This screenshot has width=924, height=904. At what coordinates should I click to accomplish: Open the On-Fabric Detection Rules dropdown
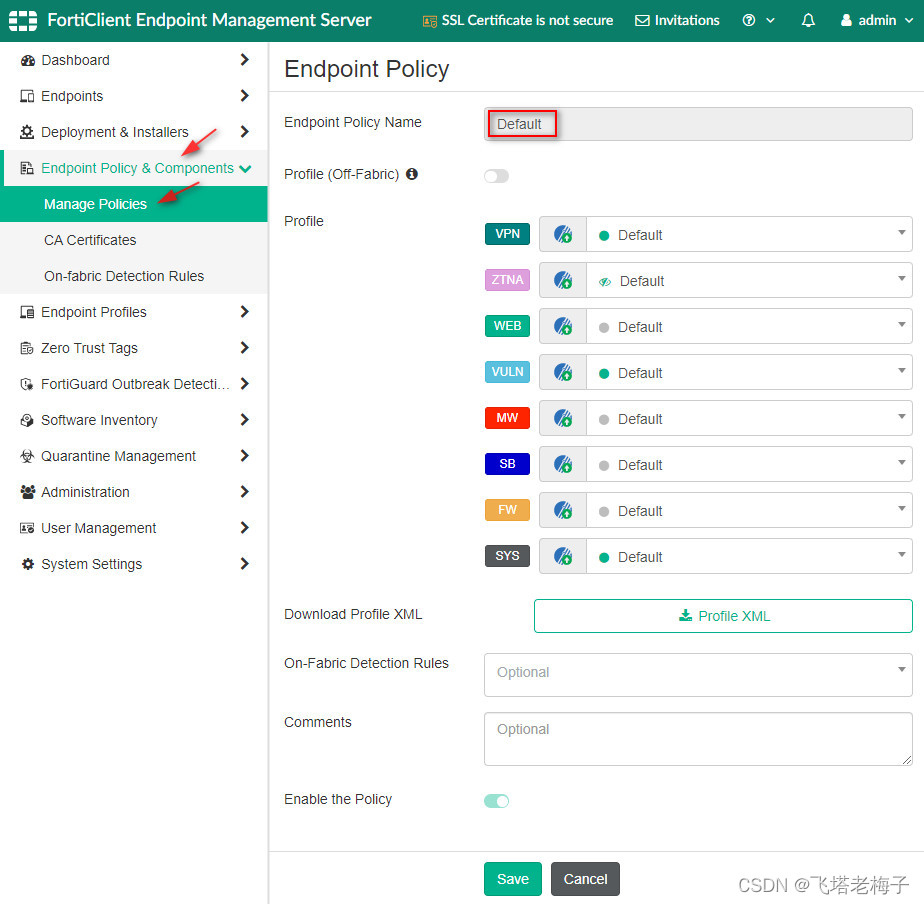[x=698, y=675]
